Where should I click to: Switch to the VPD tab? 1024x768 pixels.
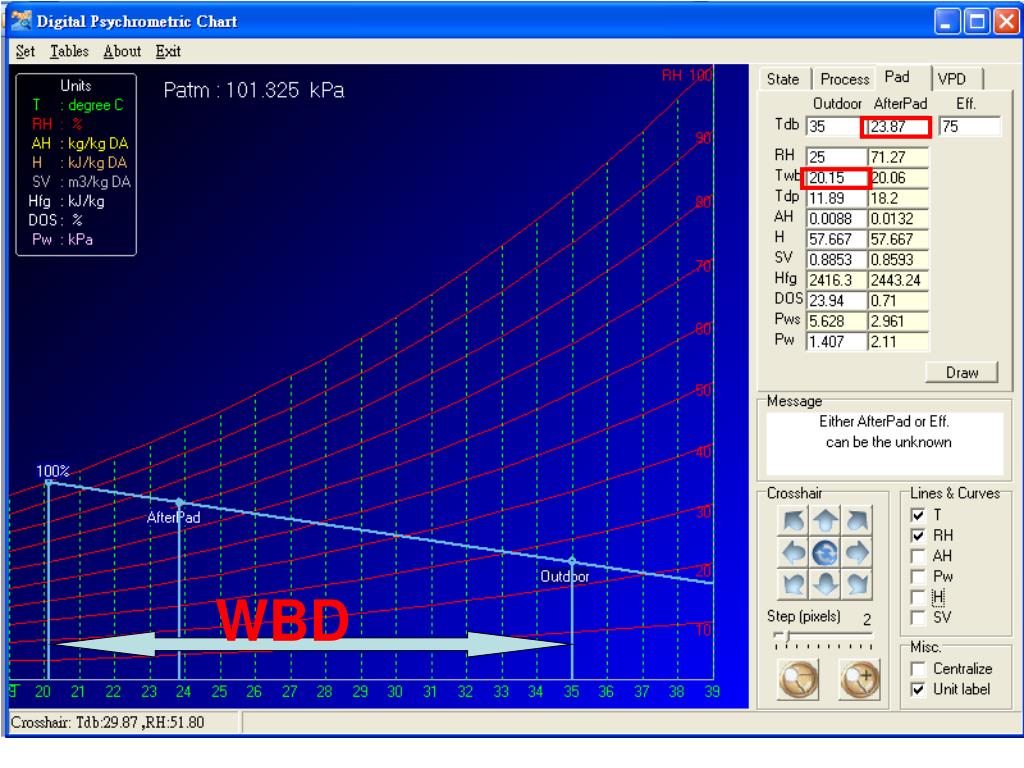(x=955, y=80)
